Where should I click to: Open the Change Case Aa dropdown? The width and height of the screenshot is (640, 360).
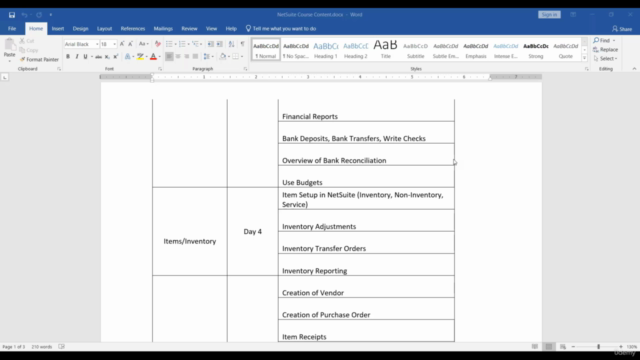144,44
